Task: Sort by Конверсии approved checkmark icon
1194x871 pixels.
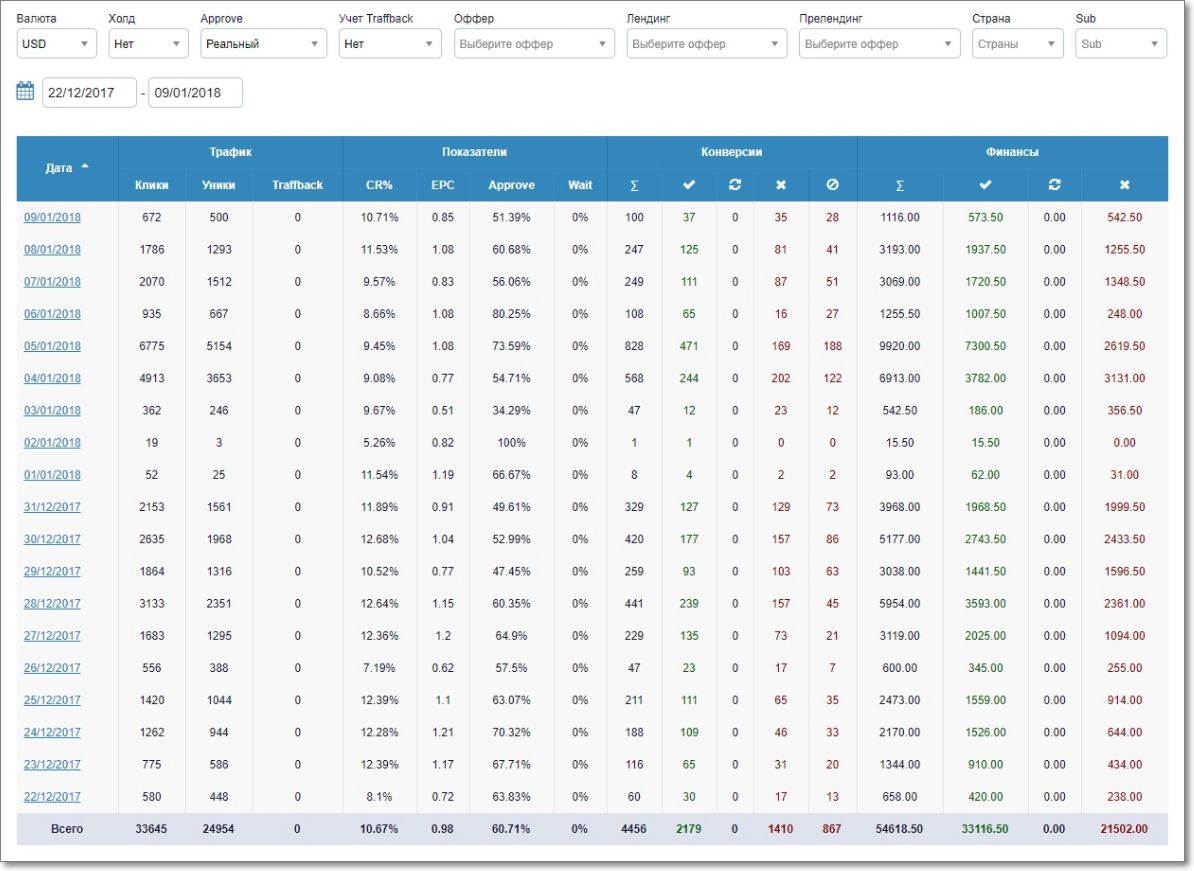Action: point(688,185)
